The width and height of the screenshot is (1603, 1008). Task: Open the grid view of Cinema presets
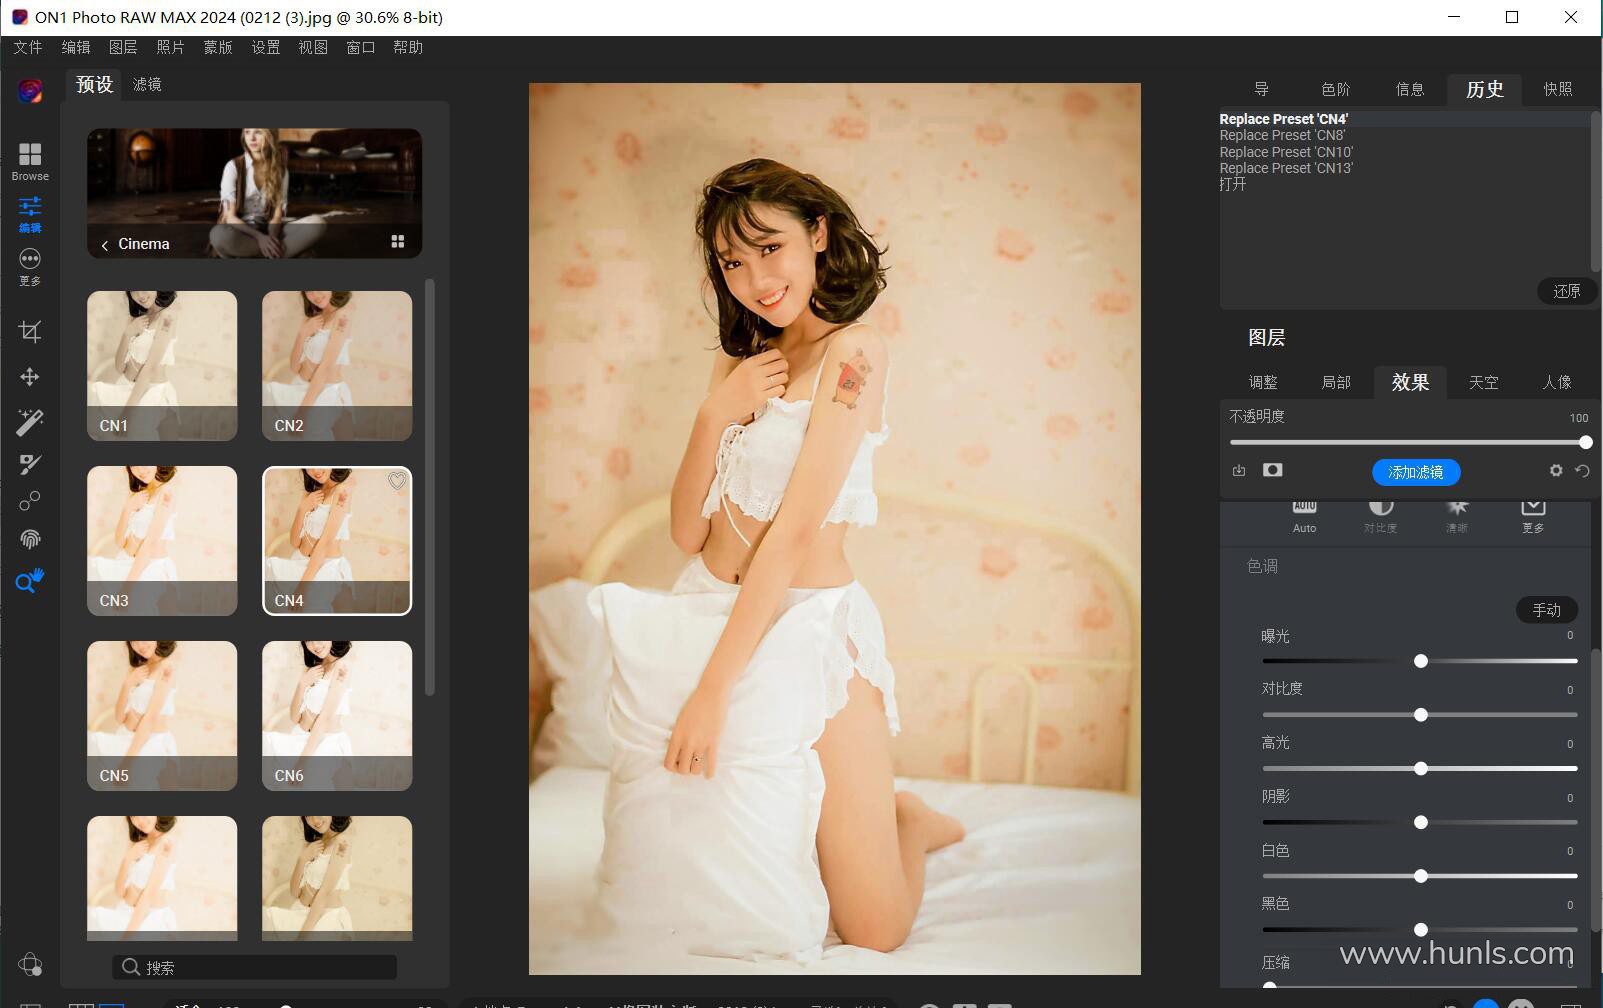pyautogui.click(x=397, y=242)
